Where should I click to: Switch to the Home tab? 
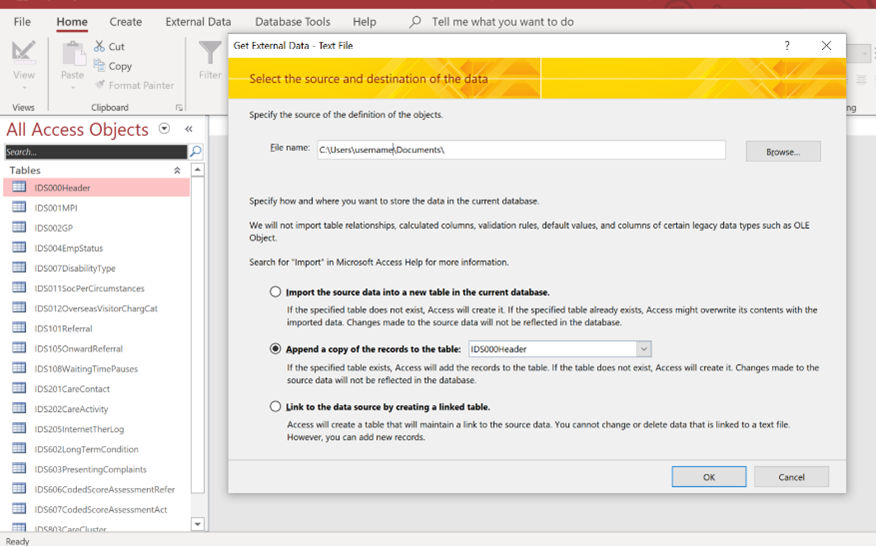point(72,22)
